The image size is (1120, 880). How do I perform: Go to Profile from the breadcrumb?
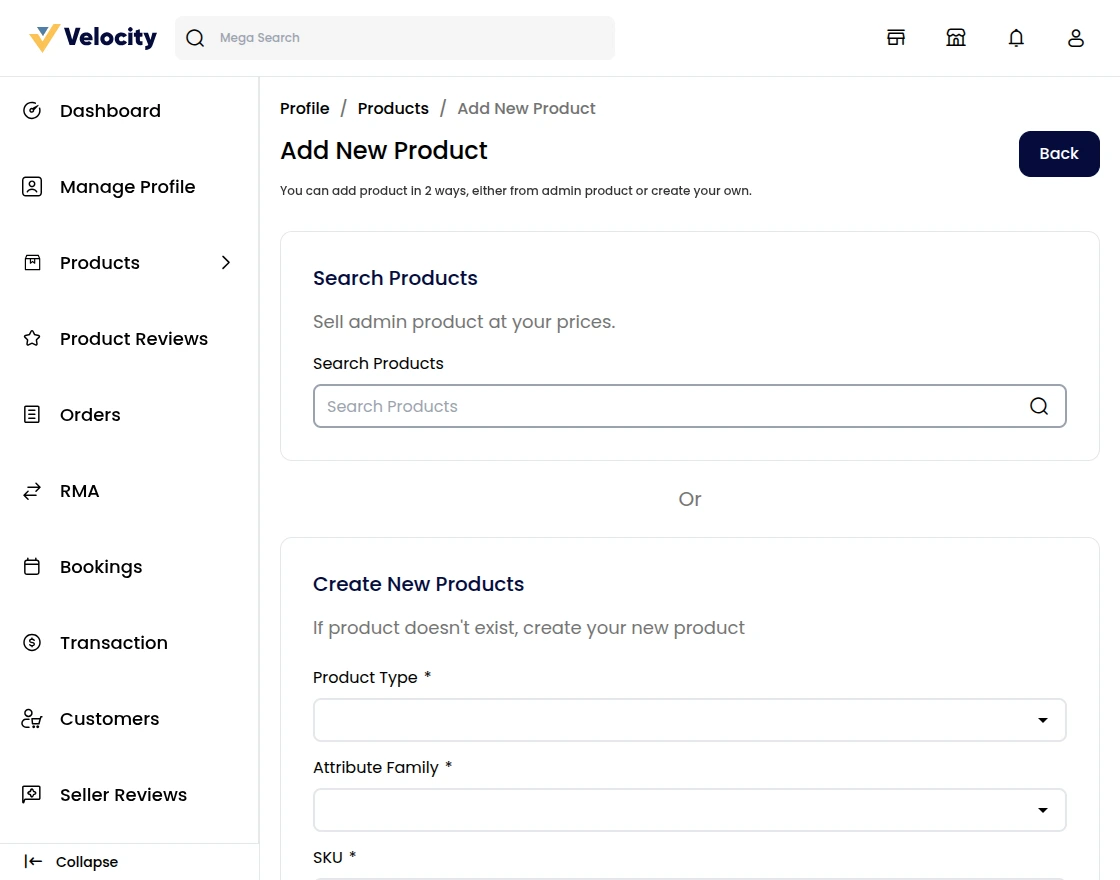tap(305, 108)
